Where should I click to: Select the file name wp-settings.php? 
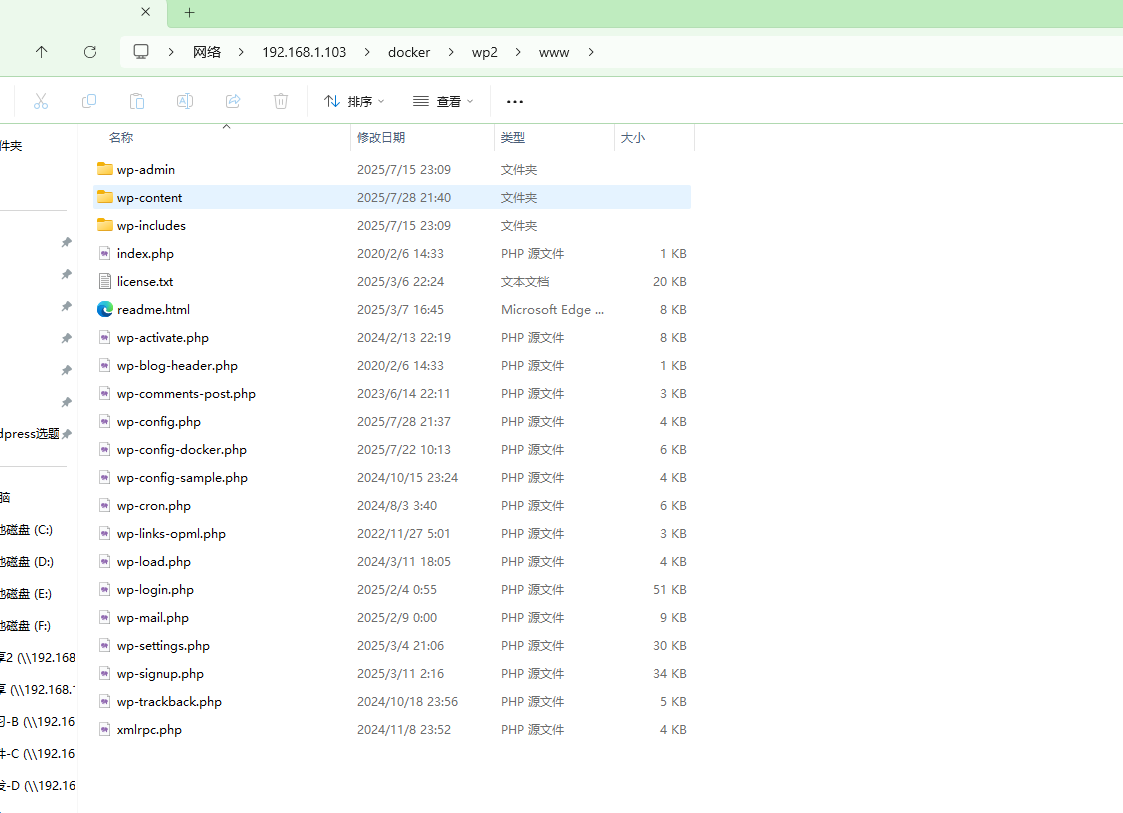(x=163, y=645)
